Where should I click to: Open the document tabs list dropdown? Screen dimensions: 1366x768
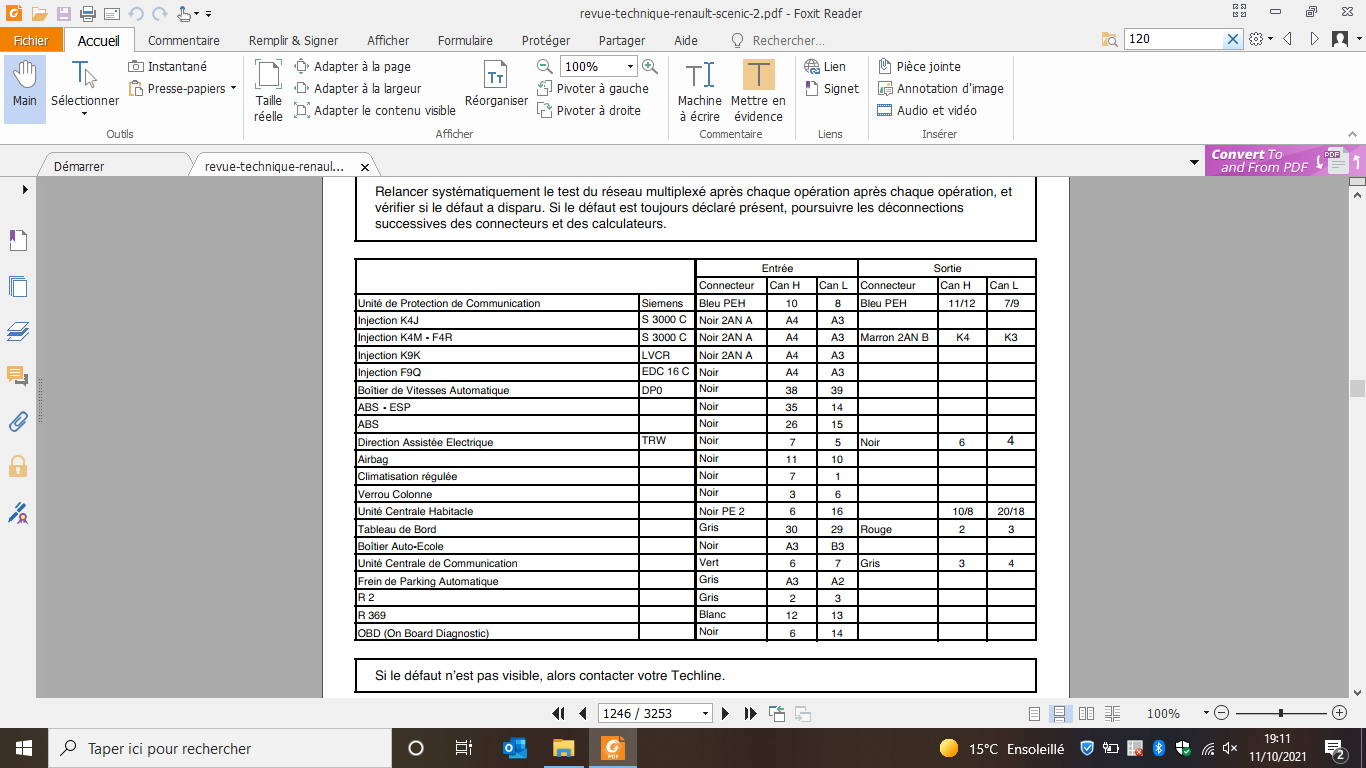pos(1195,162)
